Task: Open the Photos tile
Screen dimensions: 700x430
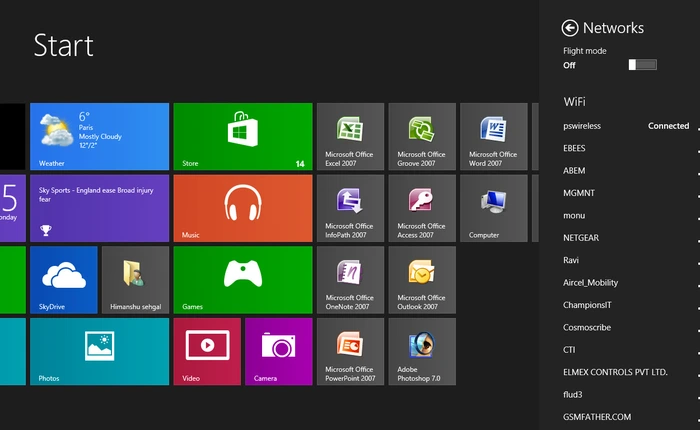Action: pyautogui.click(x=100, y=351)
